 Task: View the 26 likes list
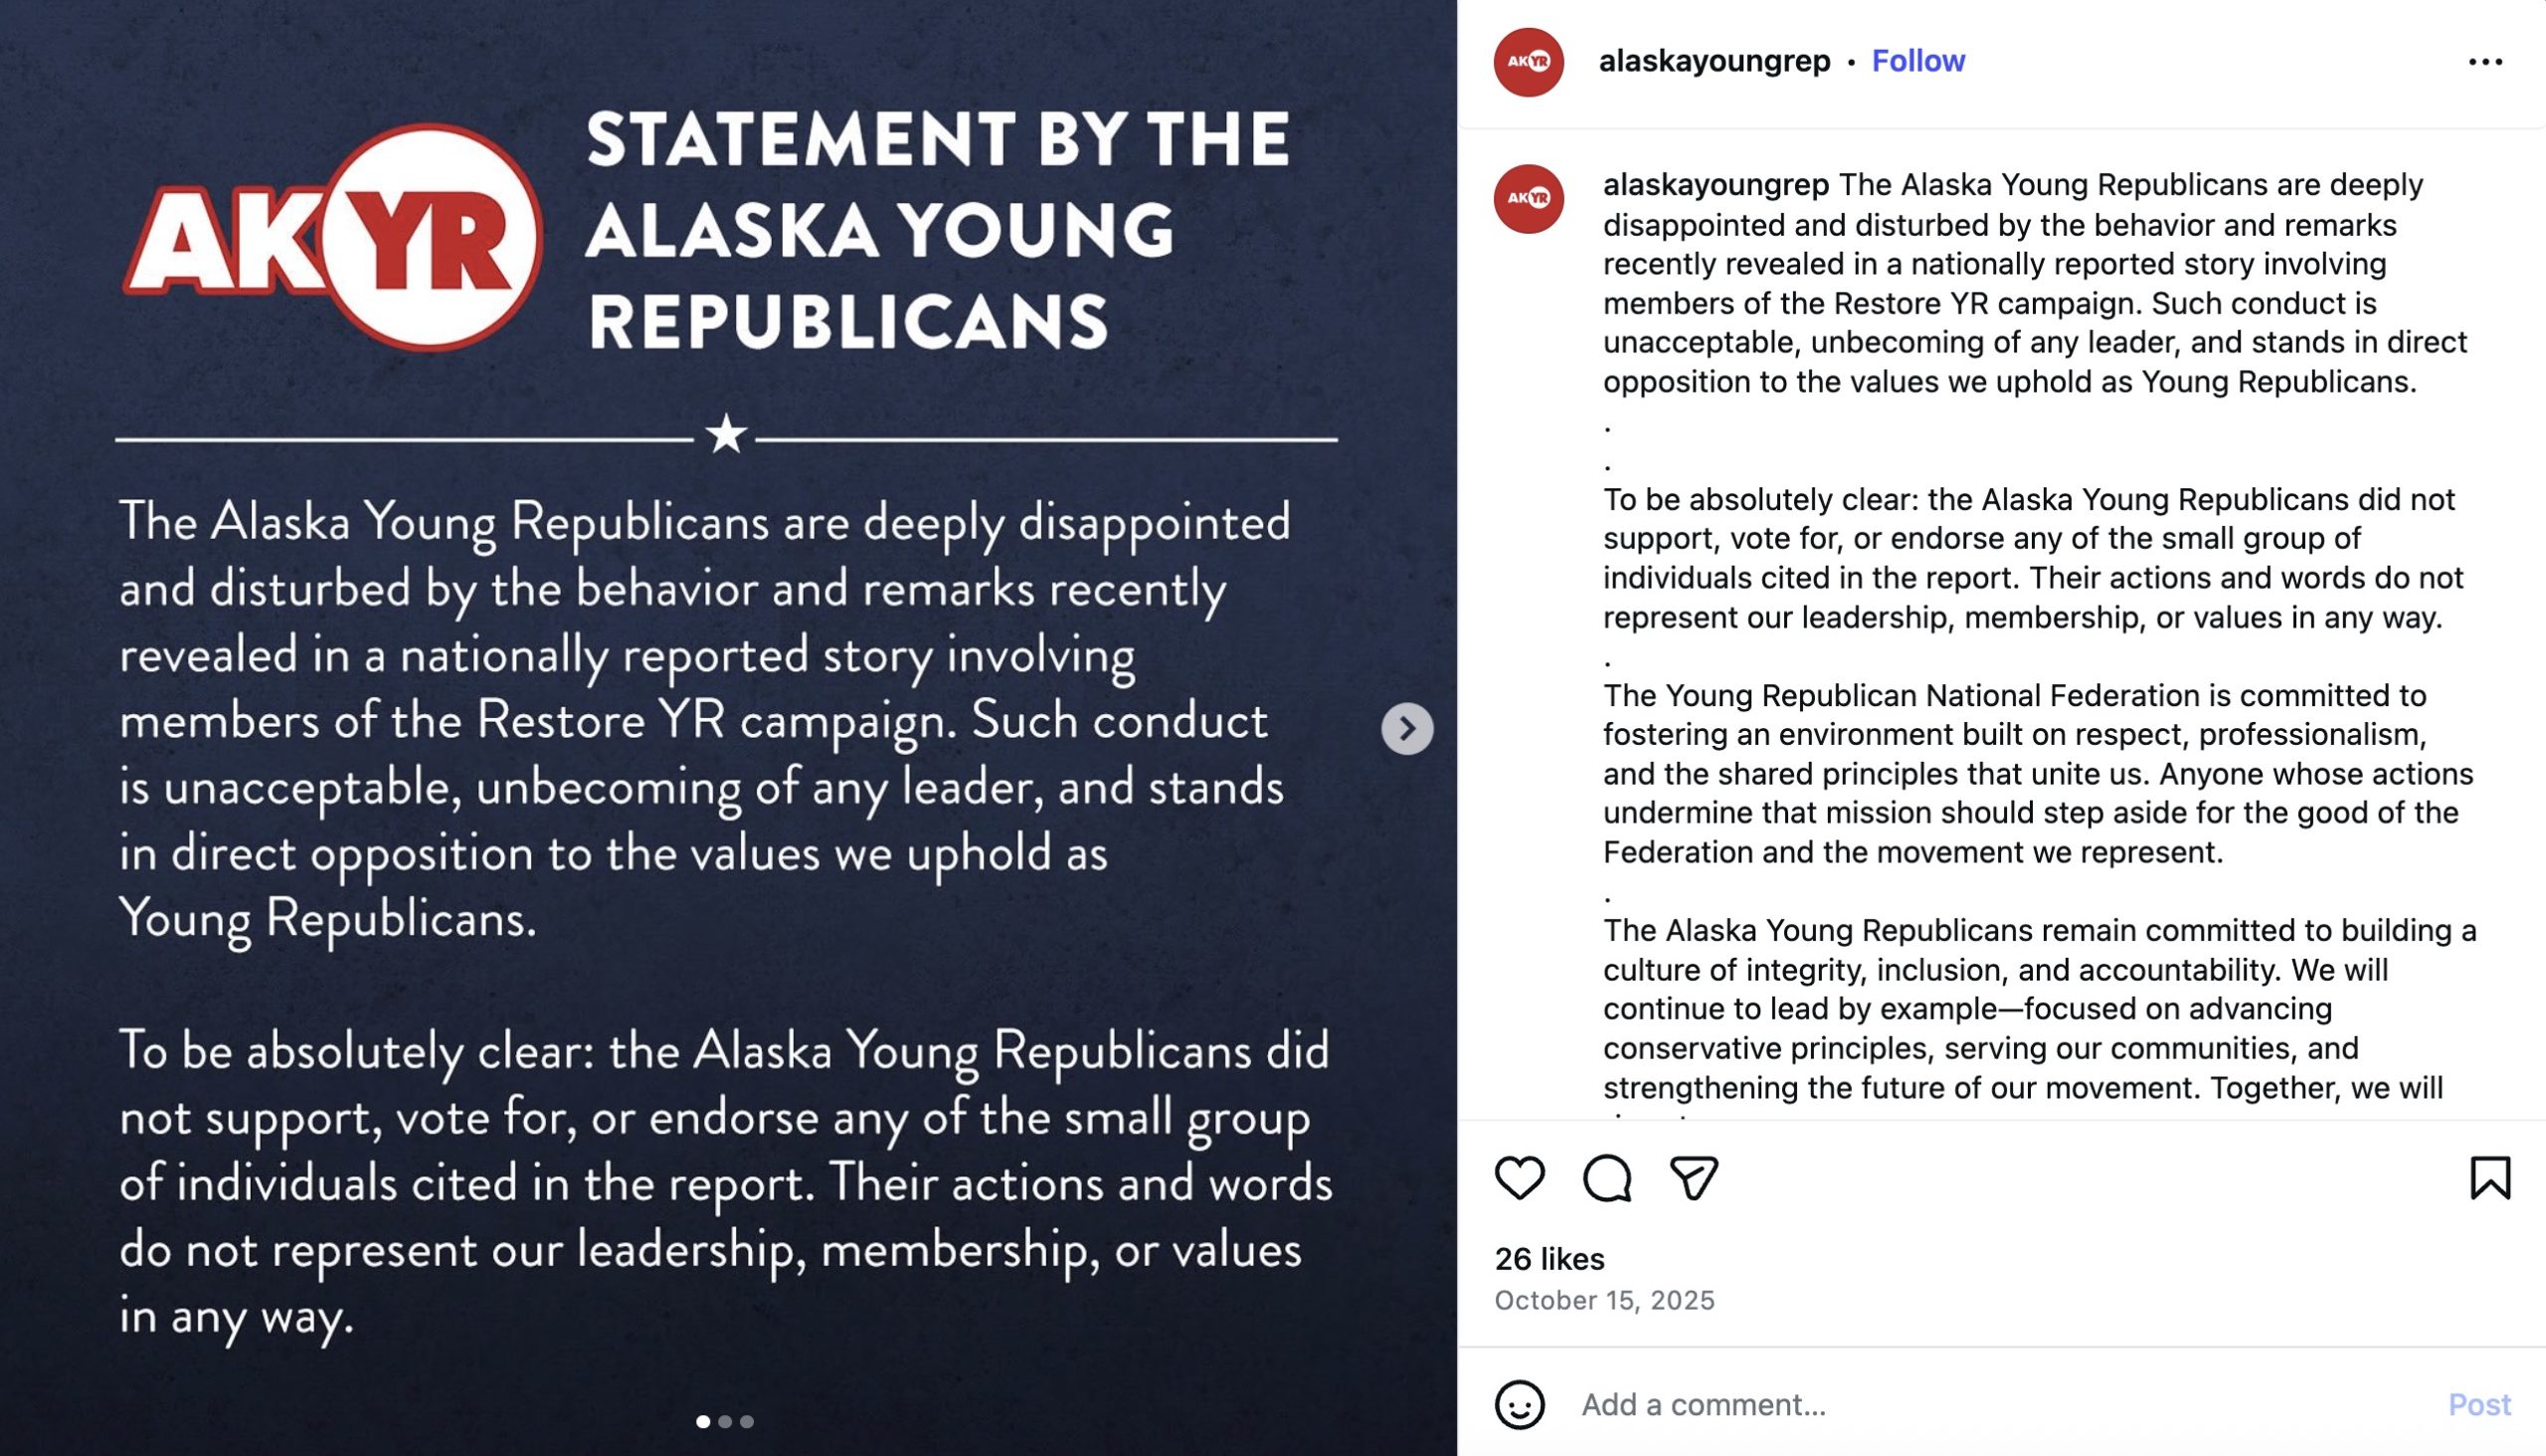click(1549, 1259)
